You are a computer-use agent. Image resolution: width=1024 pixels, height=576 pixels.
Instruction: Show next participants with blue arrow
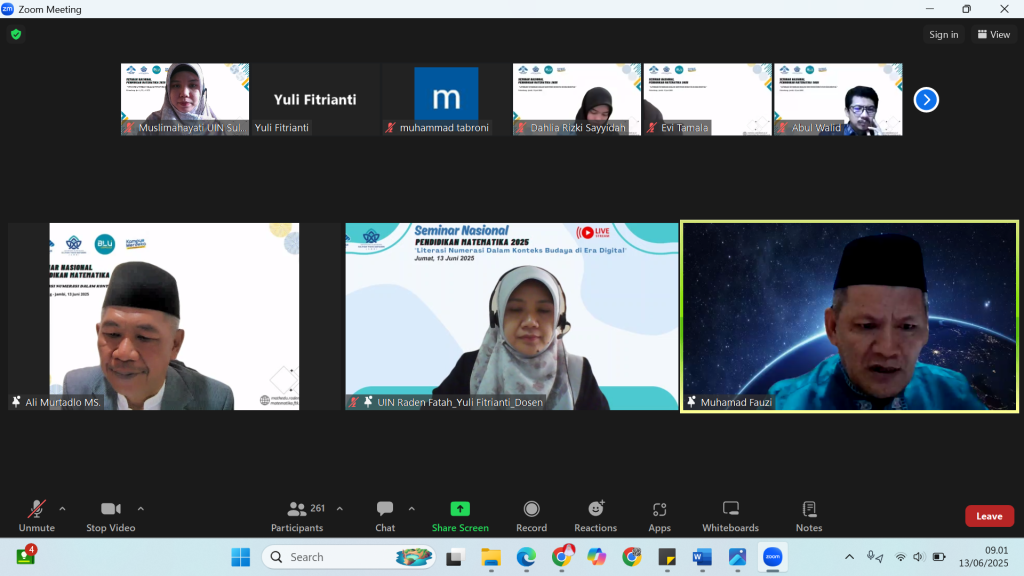(926, 100)
